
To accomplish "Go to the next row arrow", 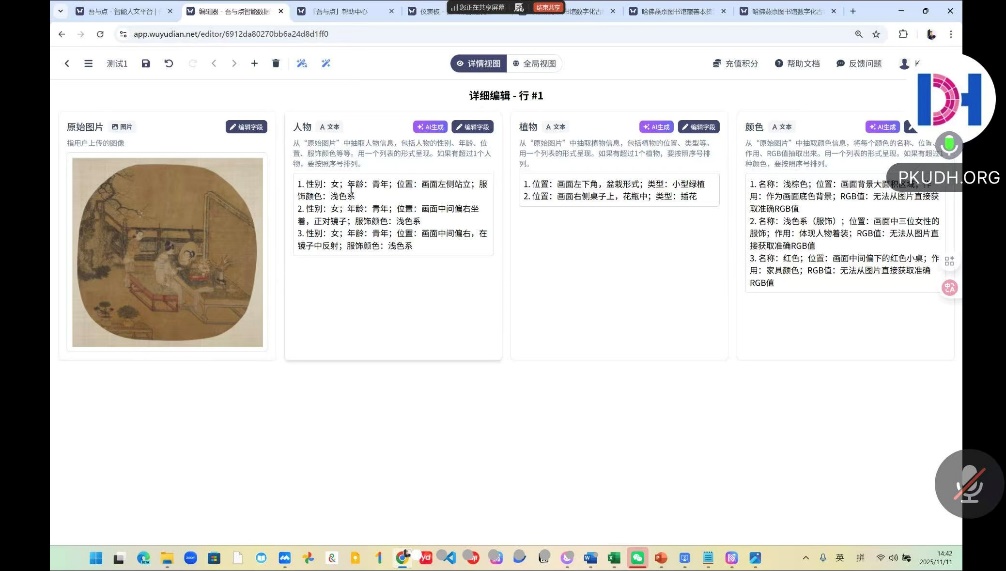I will point(234,63).
